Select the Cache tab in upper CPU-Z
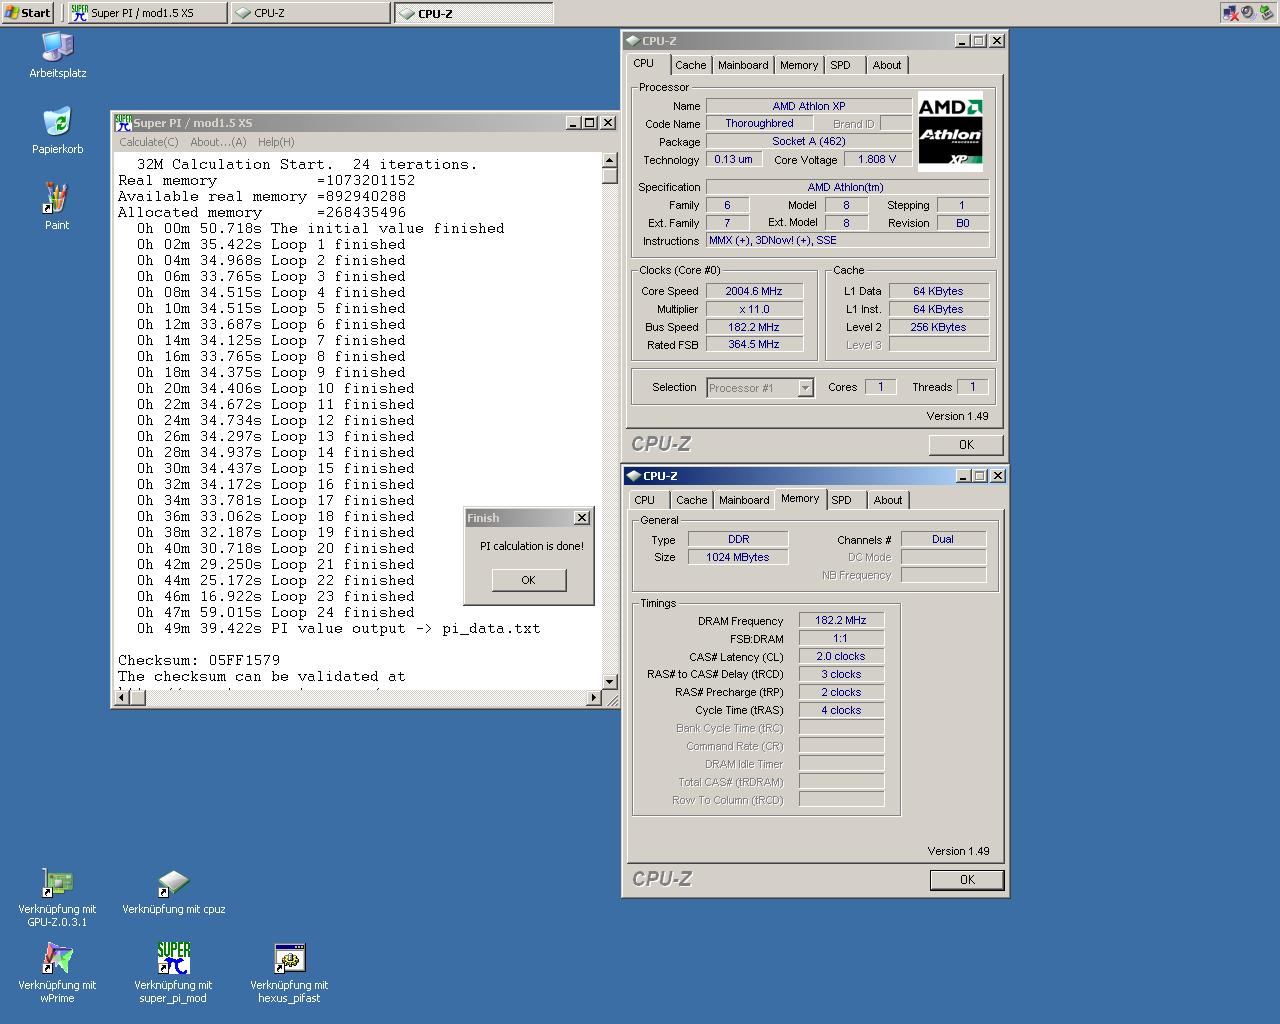This screenshot has height=1024, width=1280. pos(690,65)
